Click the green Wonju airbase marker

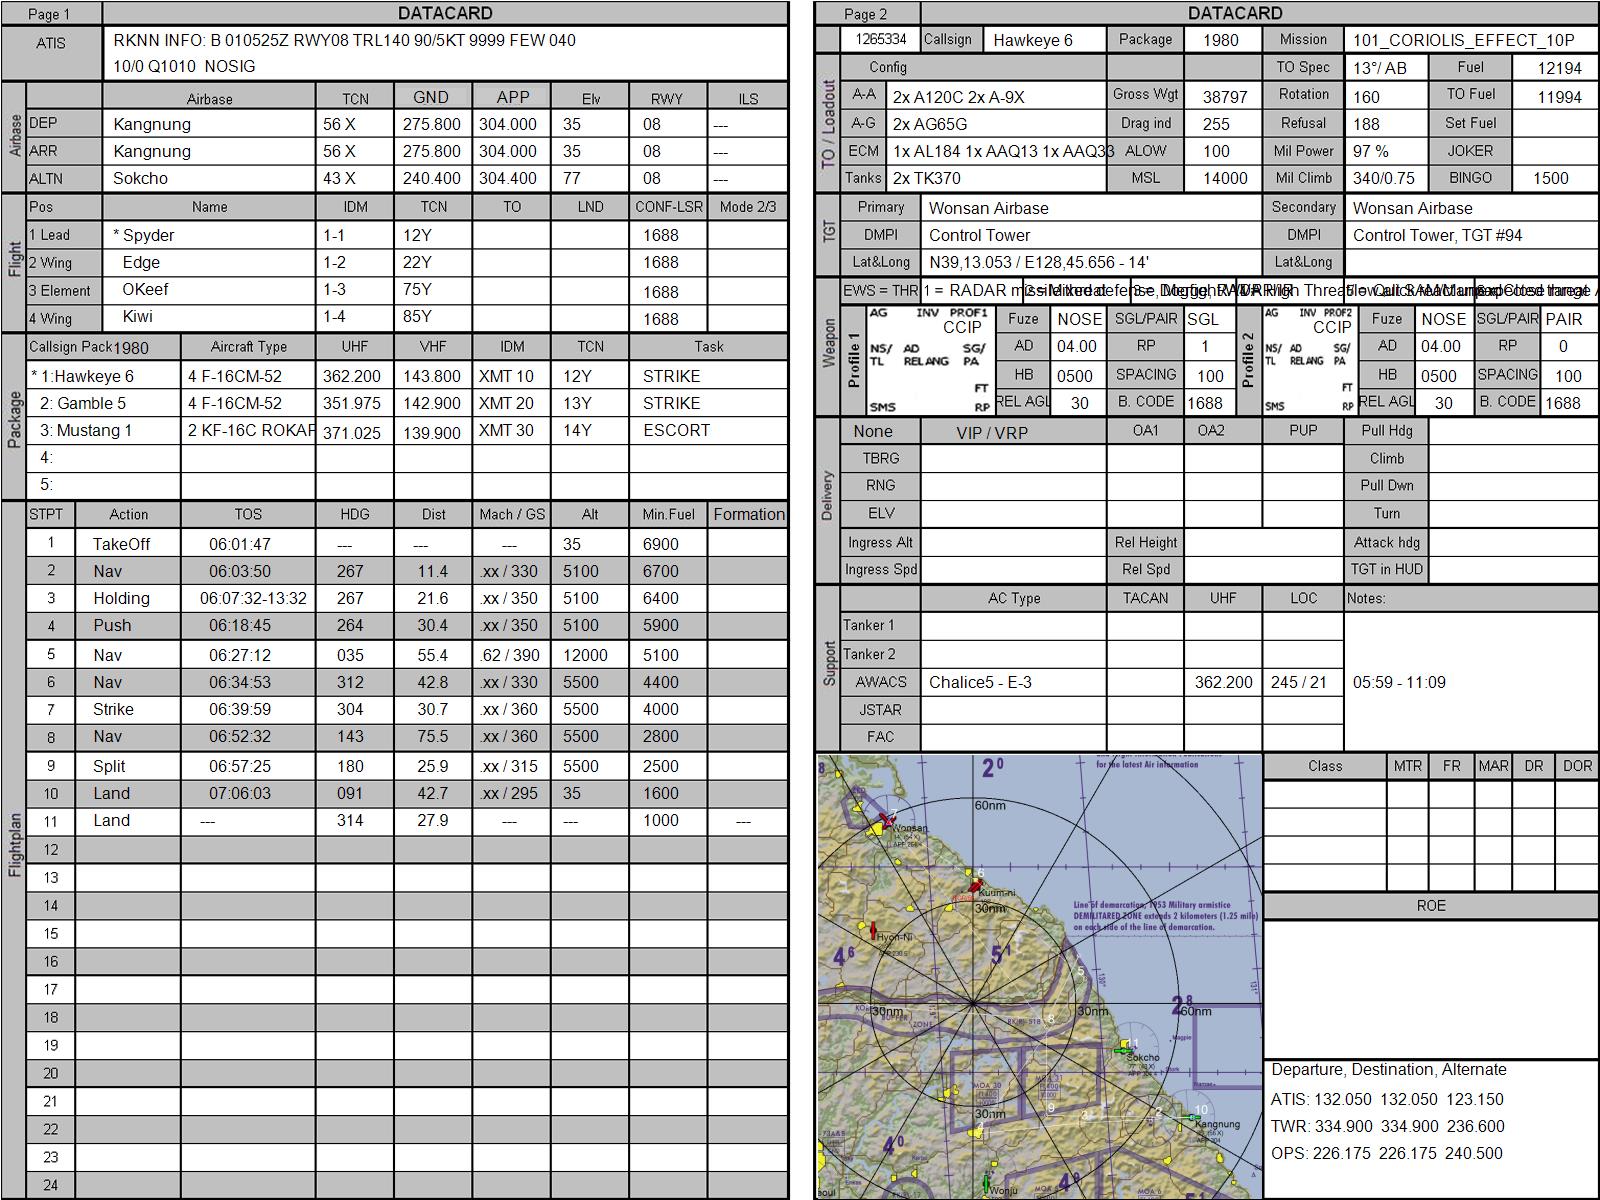tap(986, 1184)
